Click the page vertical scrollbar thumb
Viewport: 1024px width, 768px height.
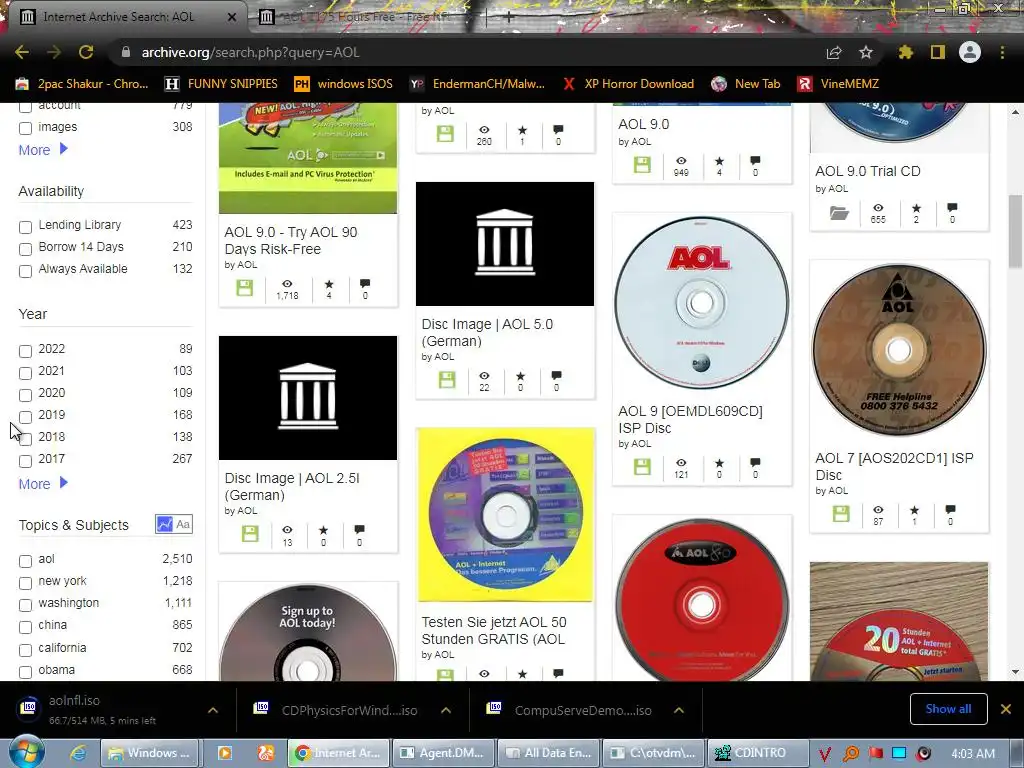click(1016, 231)
